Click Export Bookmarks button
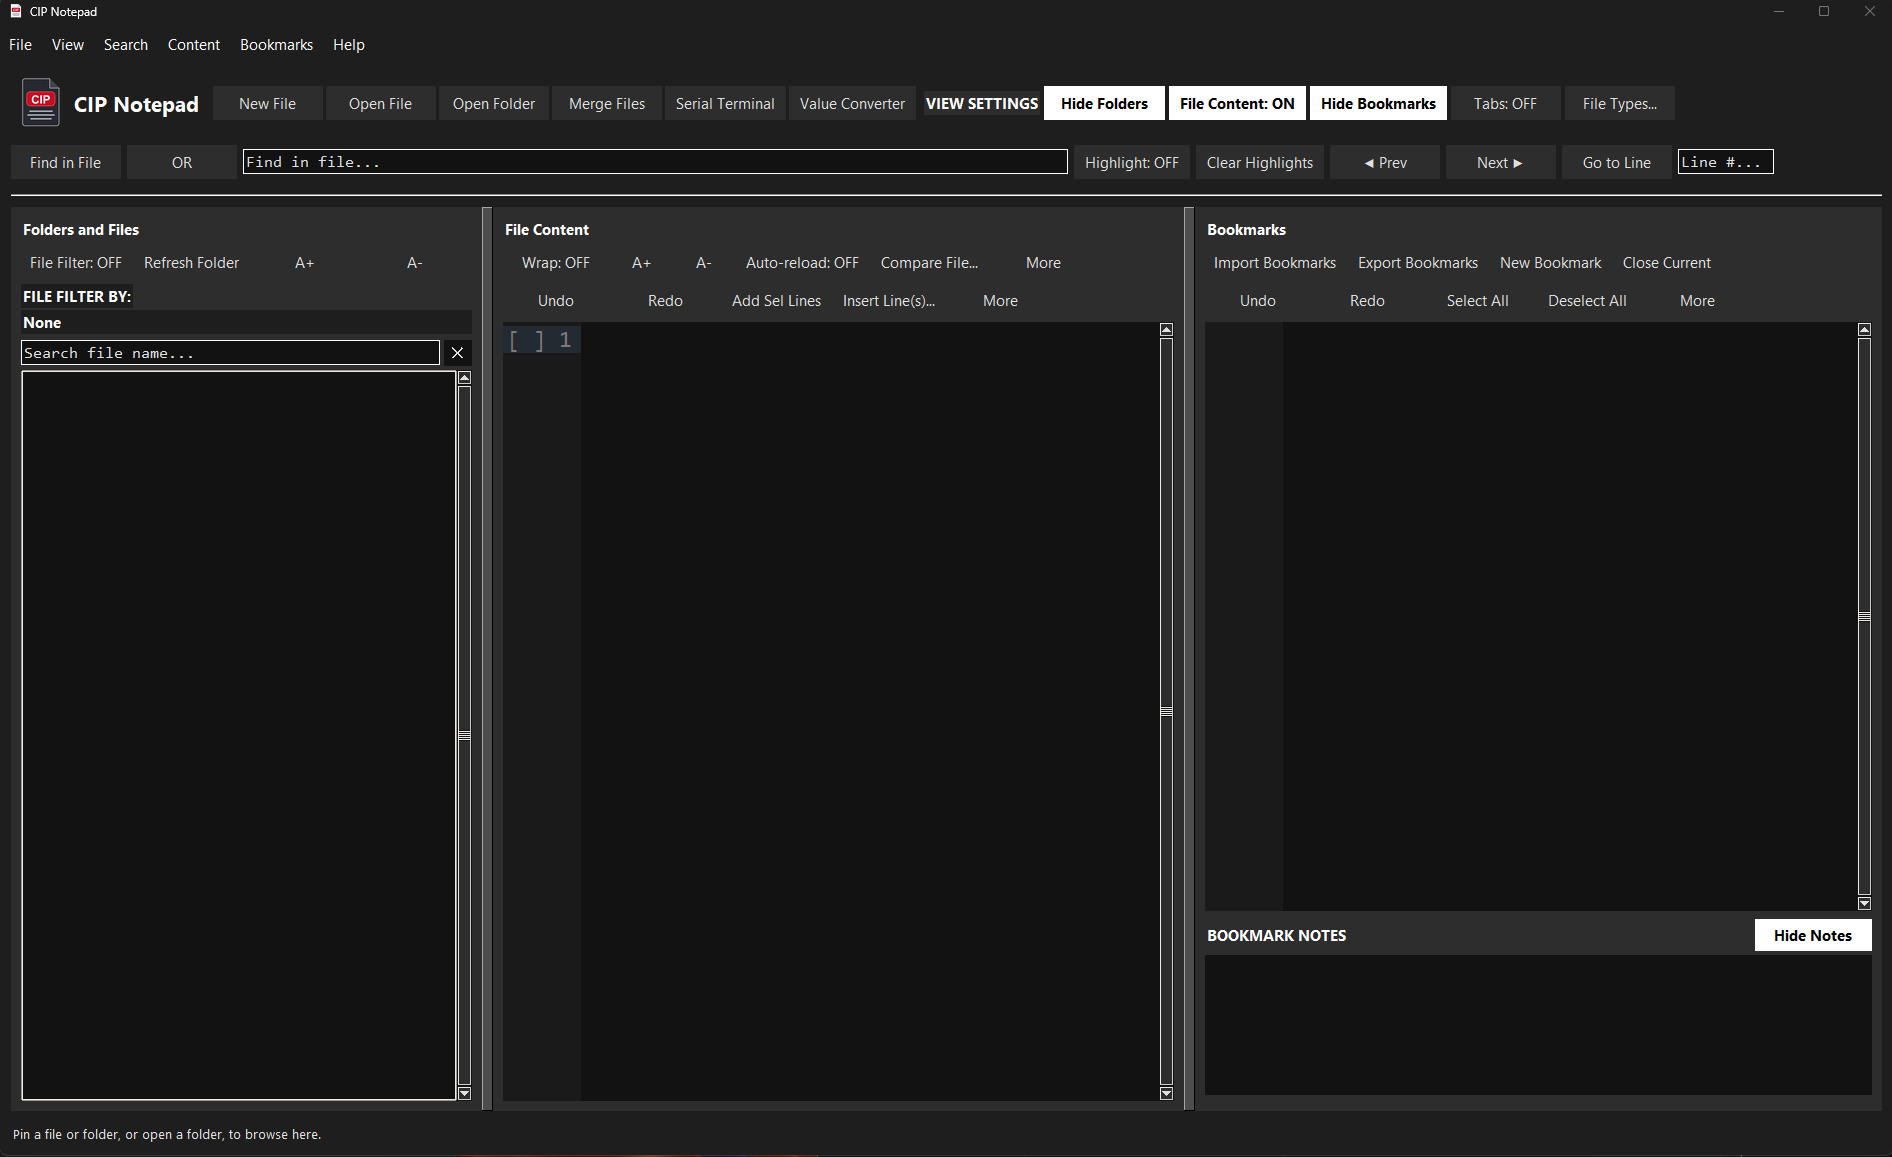 coord(1418,263)
